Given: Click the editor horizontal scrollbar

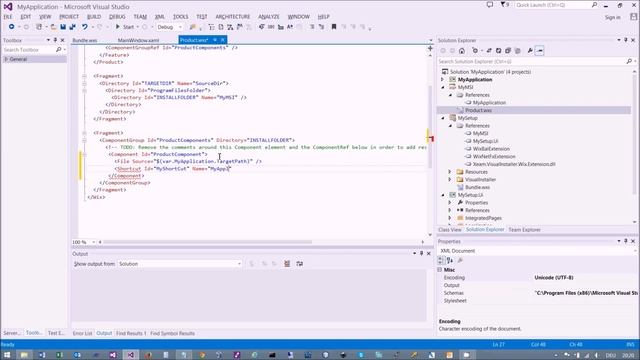Looking at the screenshot, I should (x=208, y=242).
